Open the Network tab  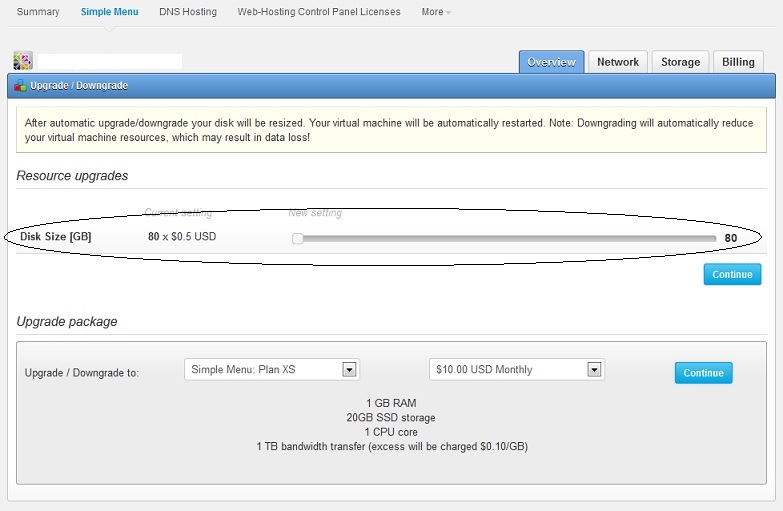click(618, 62)
